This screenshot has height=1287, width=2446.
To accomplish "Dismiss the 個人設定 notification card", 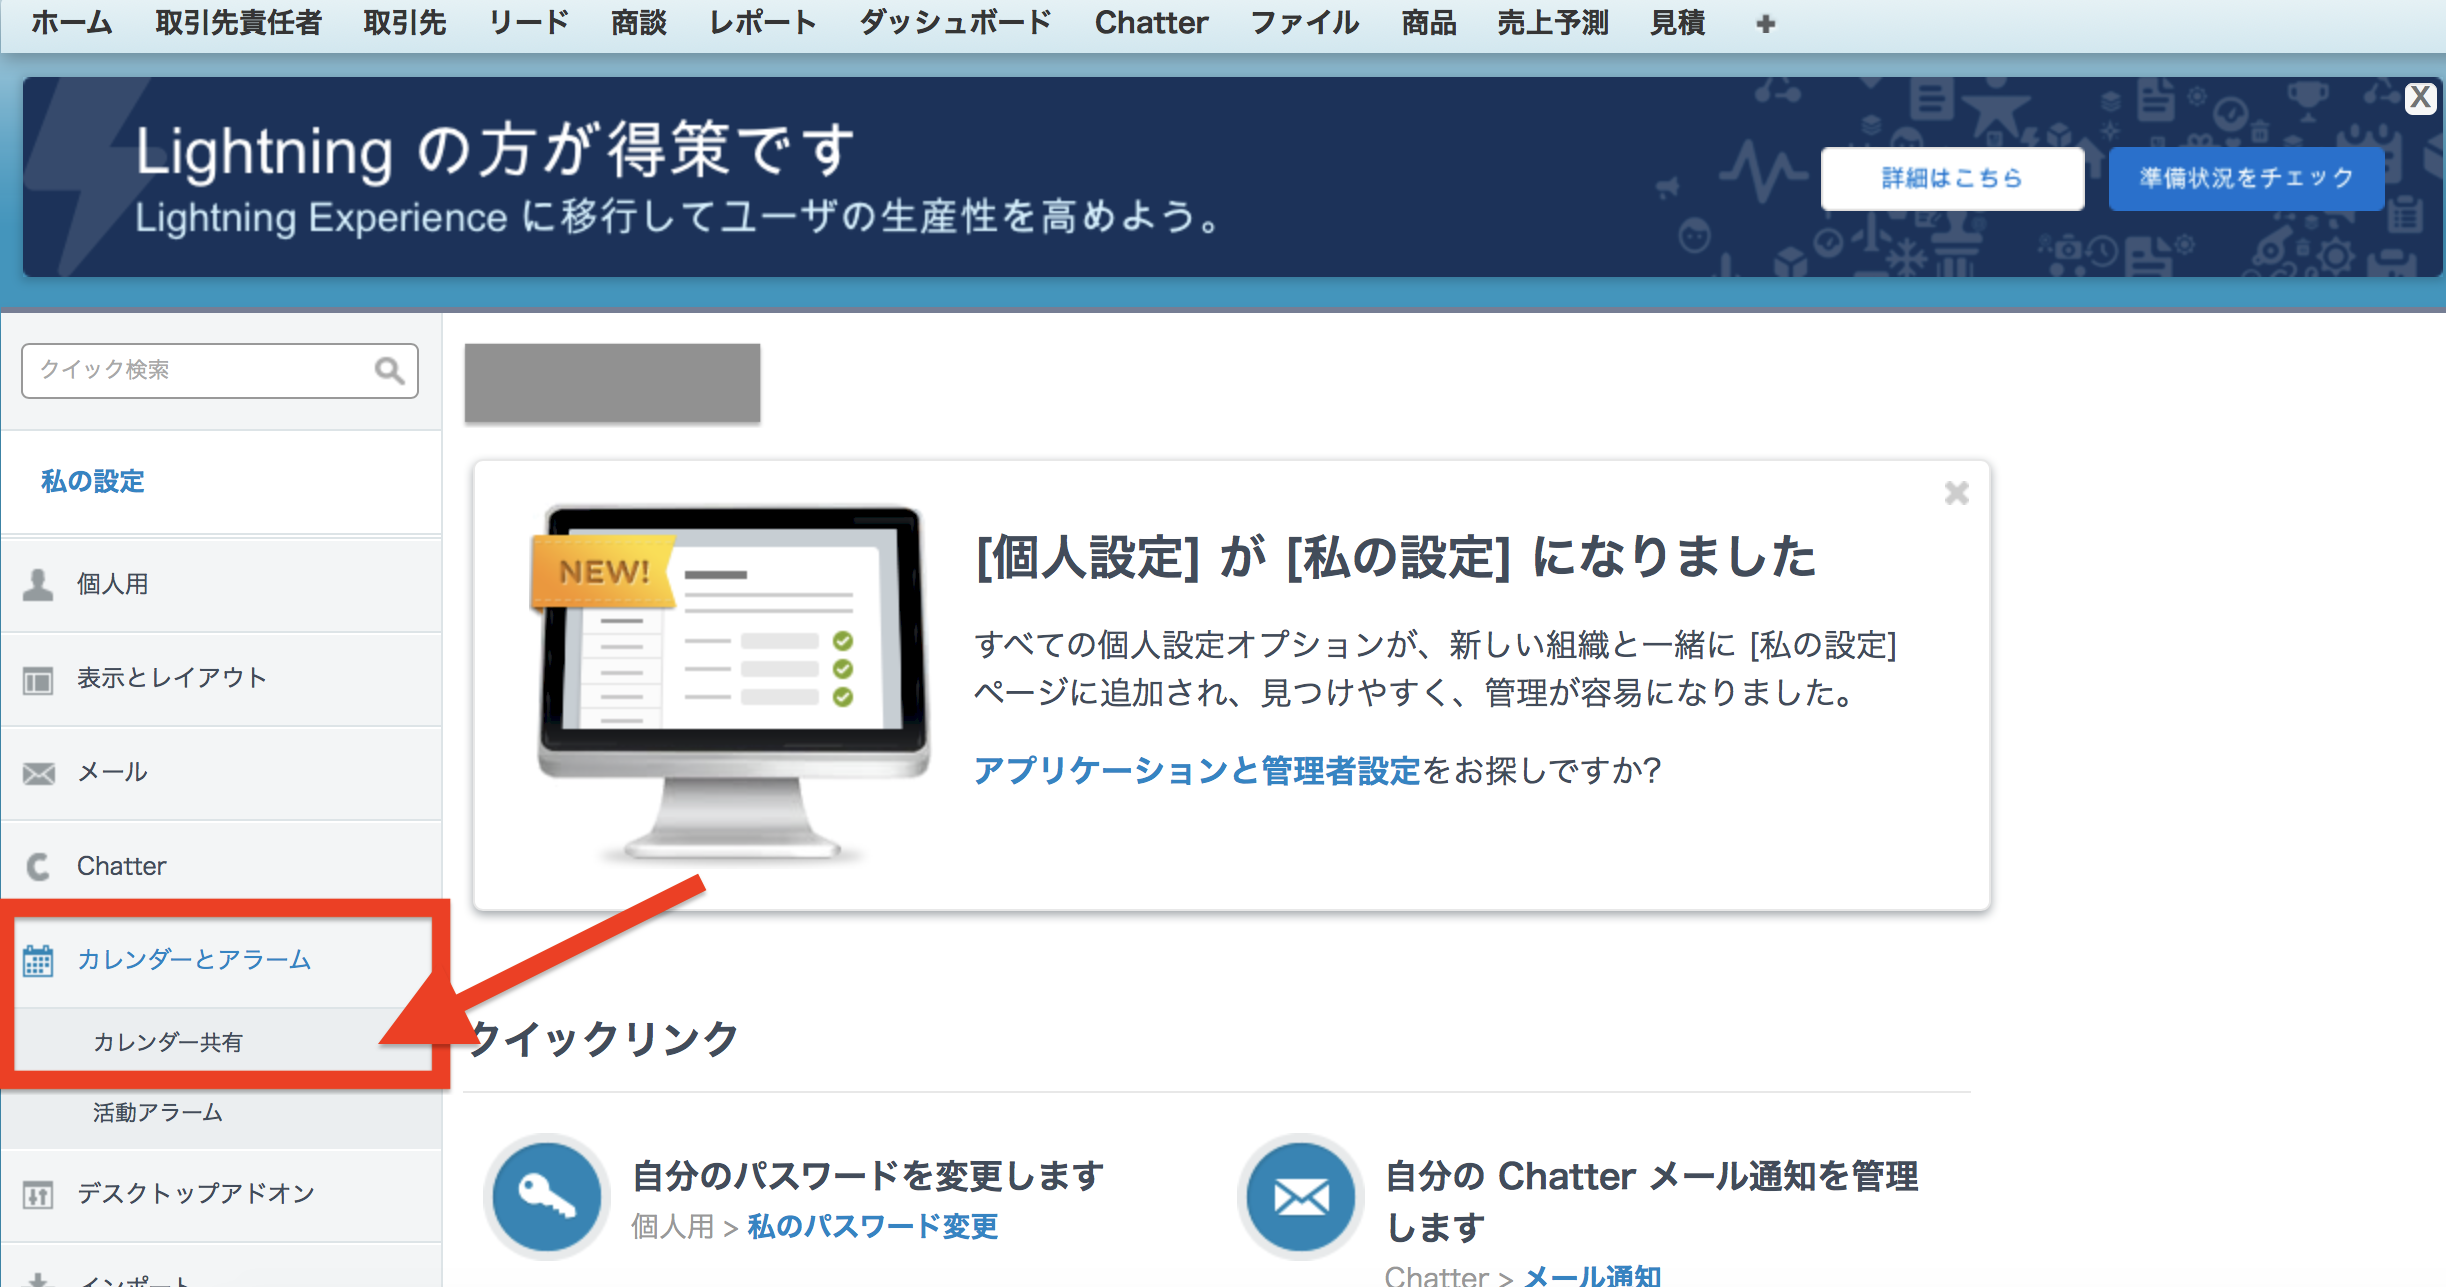I will [x=1955, y=493].
